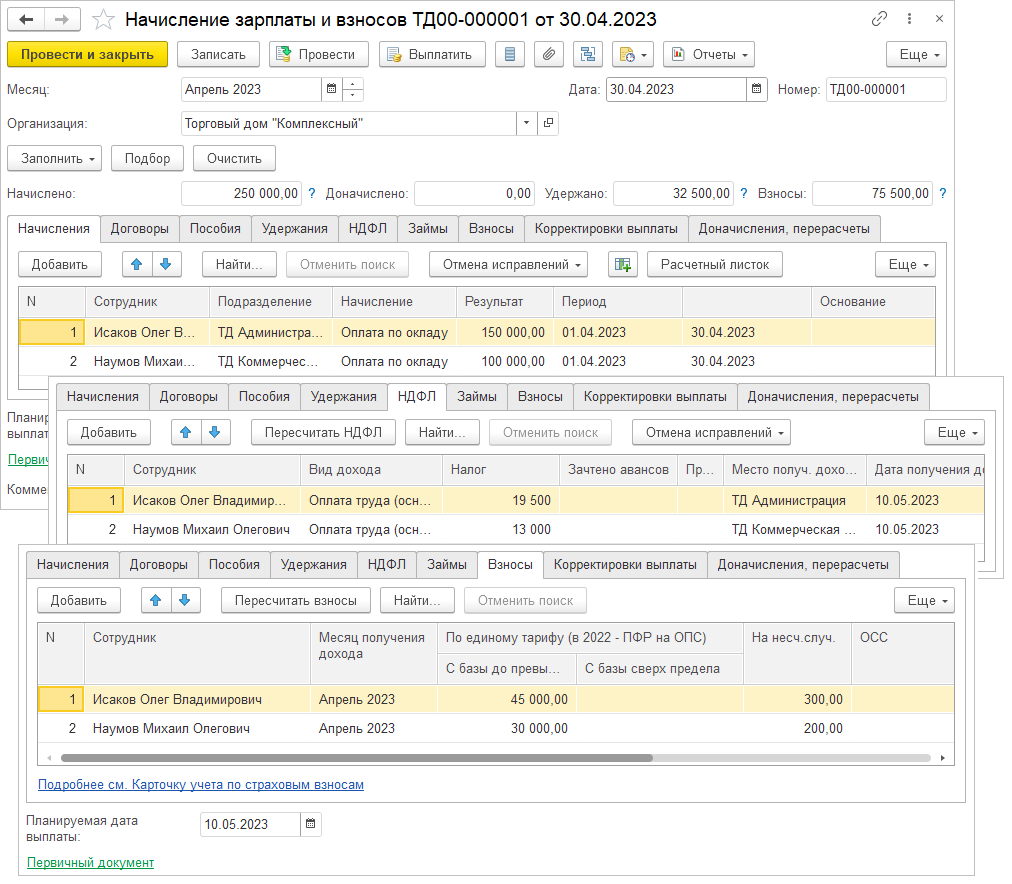Viewport: 1012px width, 884px height.
Task: Click the structure icon before Отчеты
Action: (x=588, y=54)
